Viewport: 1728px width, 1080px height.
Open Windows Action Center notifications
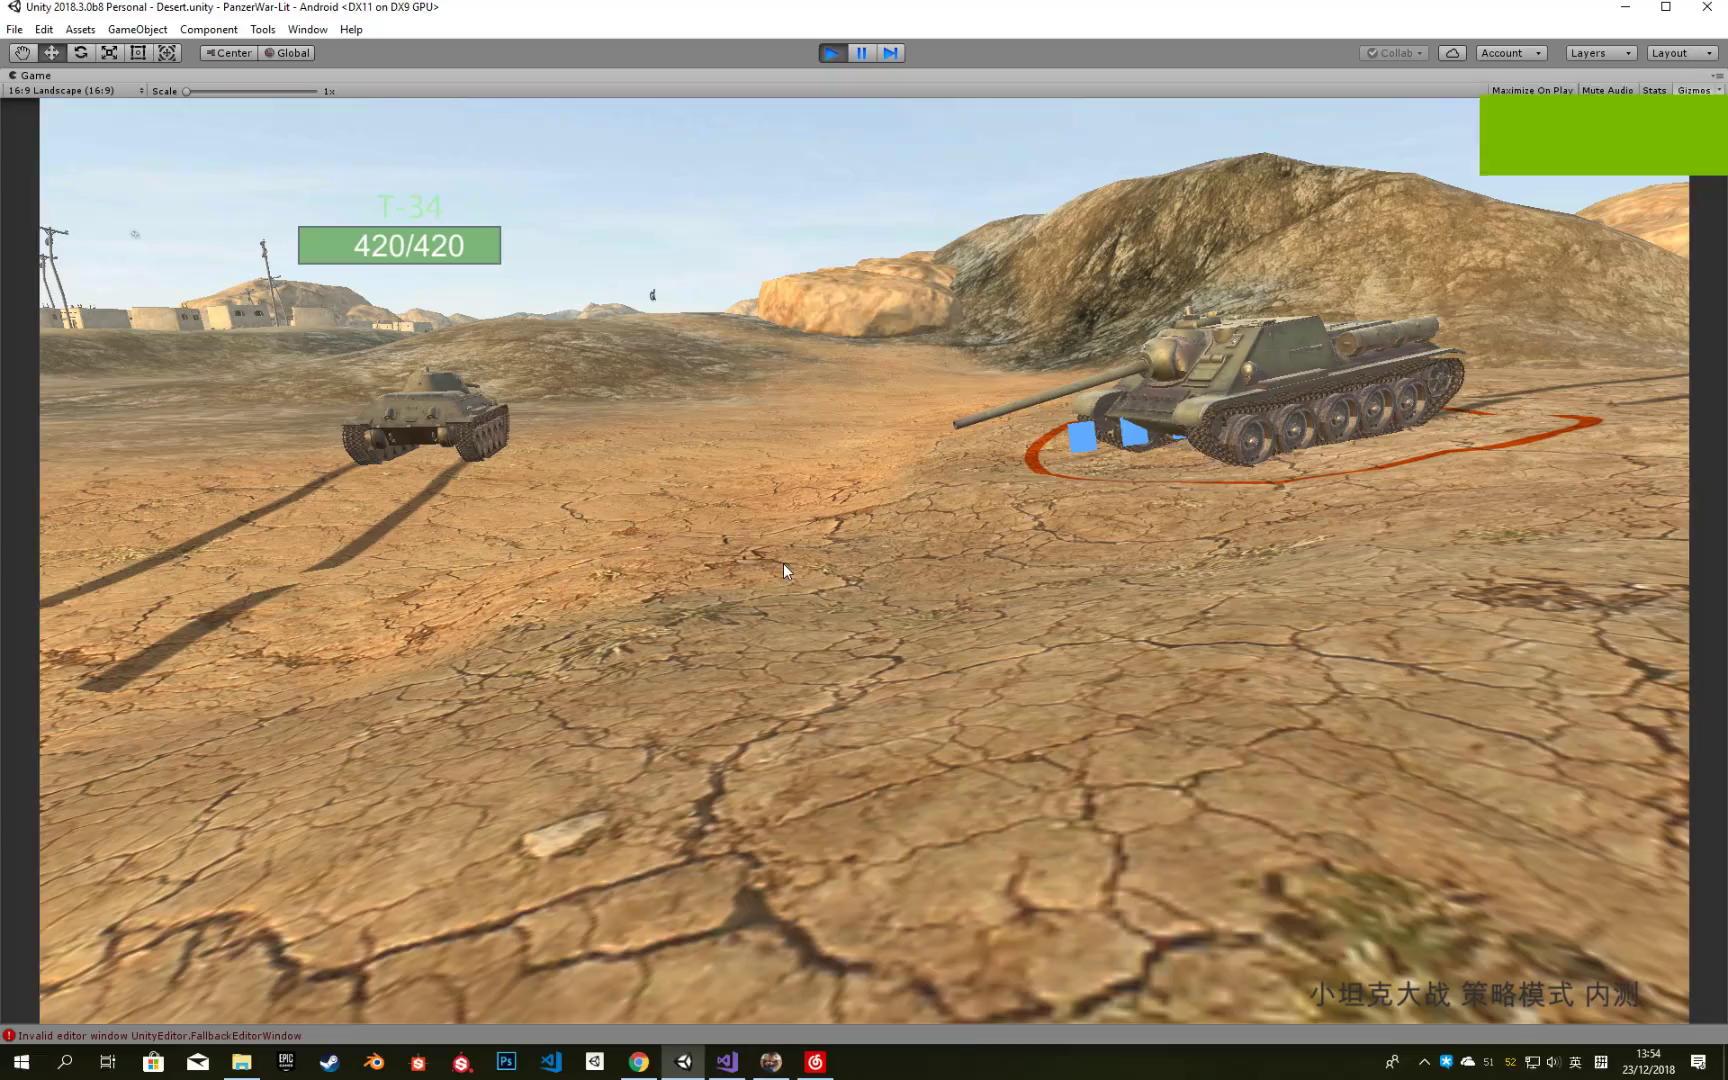coord(1698,1062)
